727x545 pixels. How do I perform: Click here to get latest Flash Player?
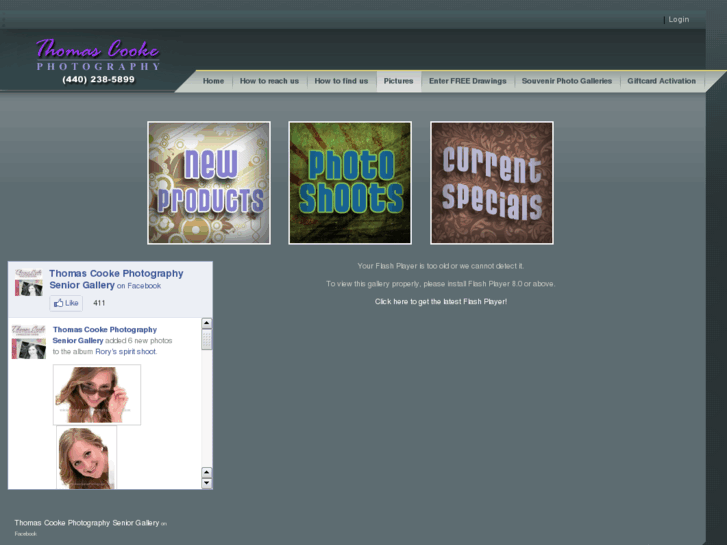441,301
